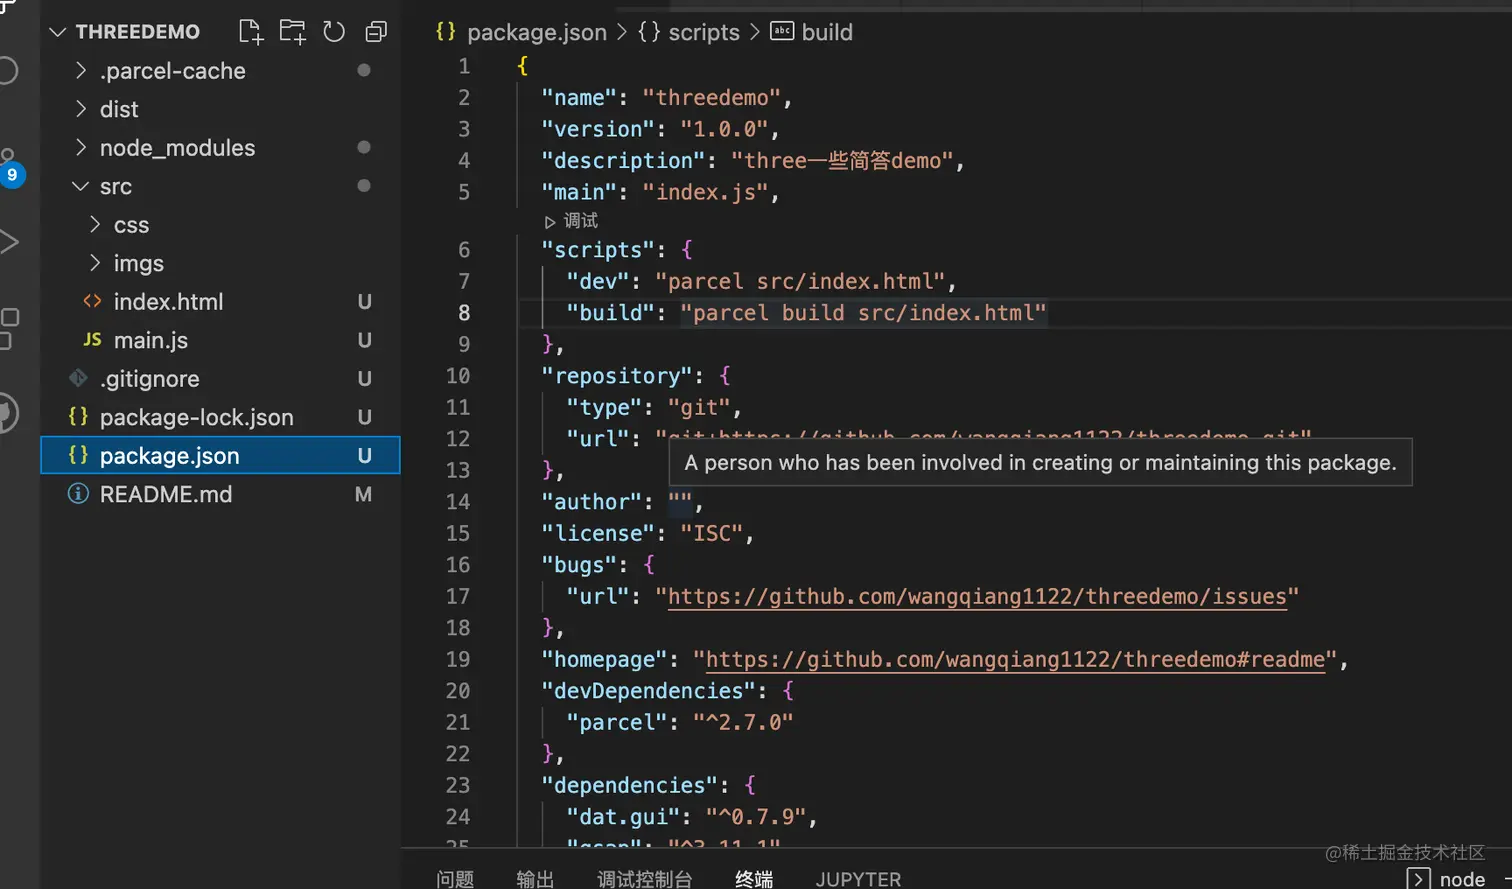Click the braces icon beside package-lock.json
This screenshot has width=1512, height=889.
coord(78,416)
